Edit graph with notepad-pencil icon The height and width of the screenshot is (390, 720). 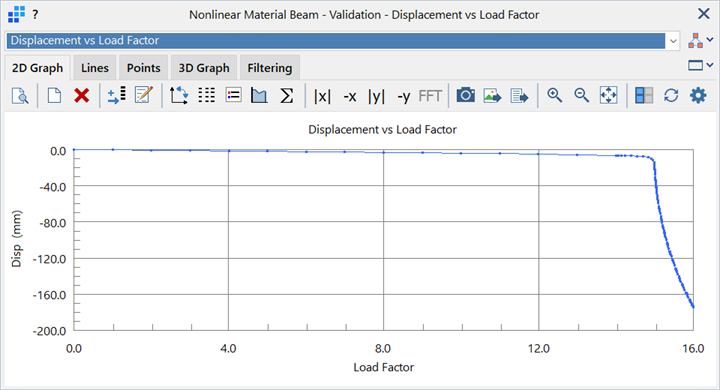(x=144, y=96)
